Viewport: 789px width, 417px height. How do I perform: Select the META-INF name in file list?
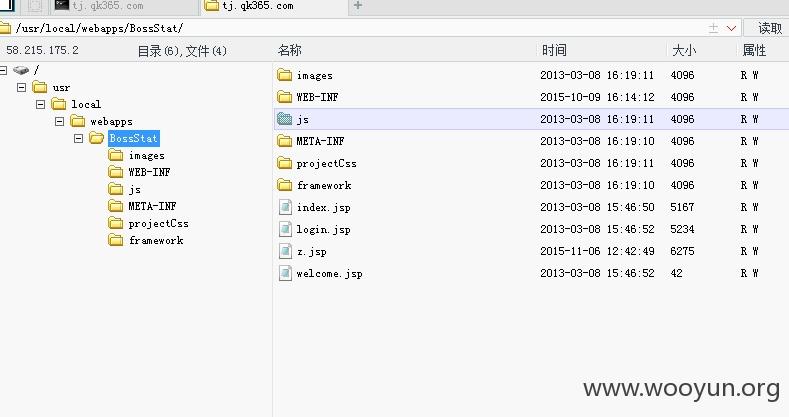(x=320, y=141)
